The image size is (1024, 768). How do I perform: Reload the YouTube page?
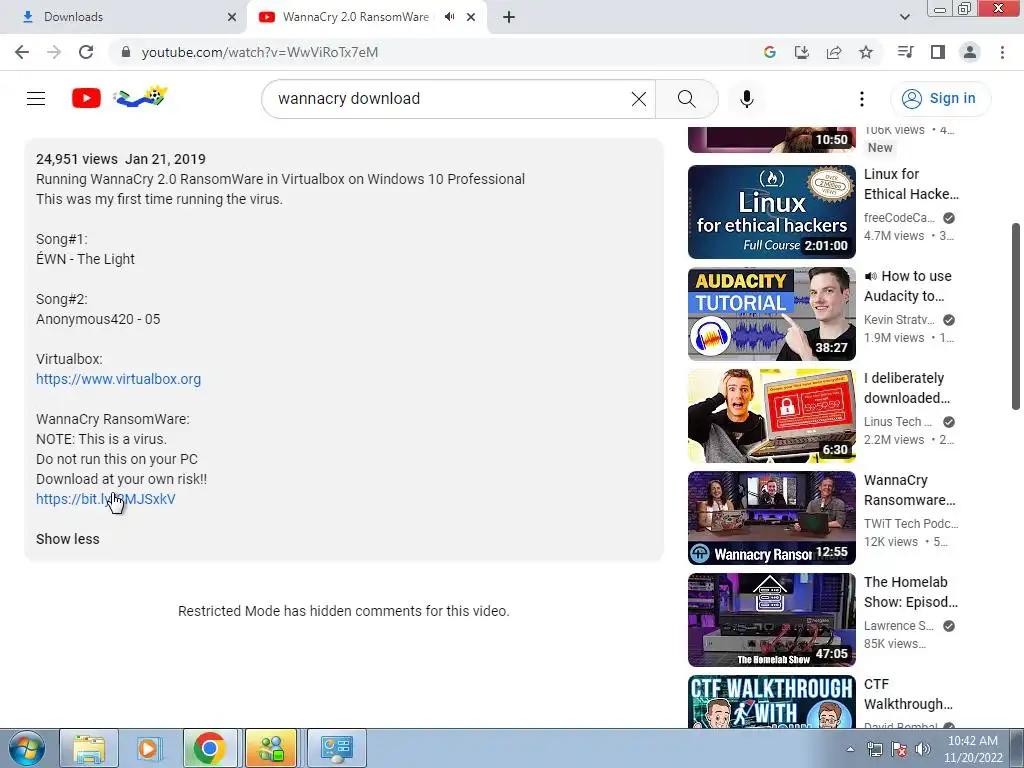click(x=86, y=52)
